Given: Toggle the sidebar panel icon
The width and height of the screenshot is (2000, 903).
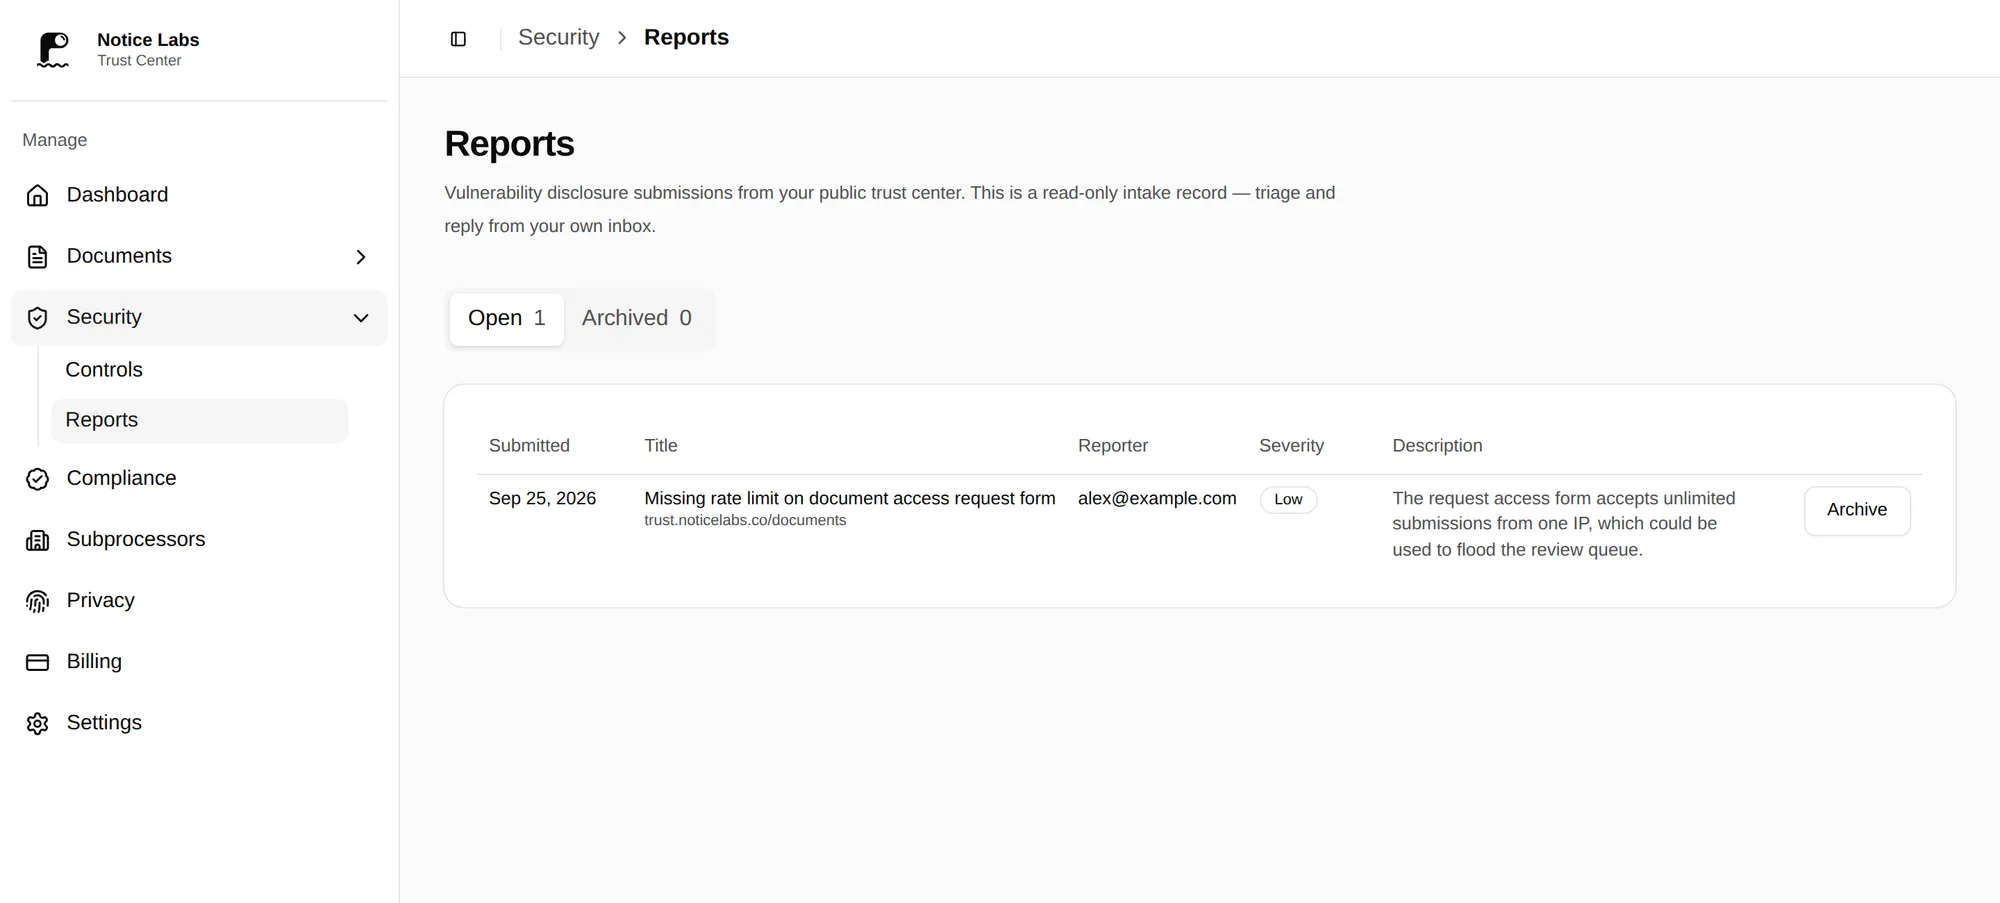Looking at the screenshot, I should coord(458,39).
